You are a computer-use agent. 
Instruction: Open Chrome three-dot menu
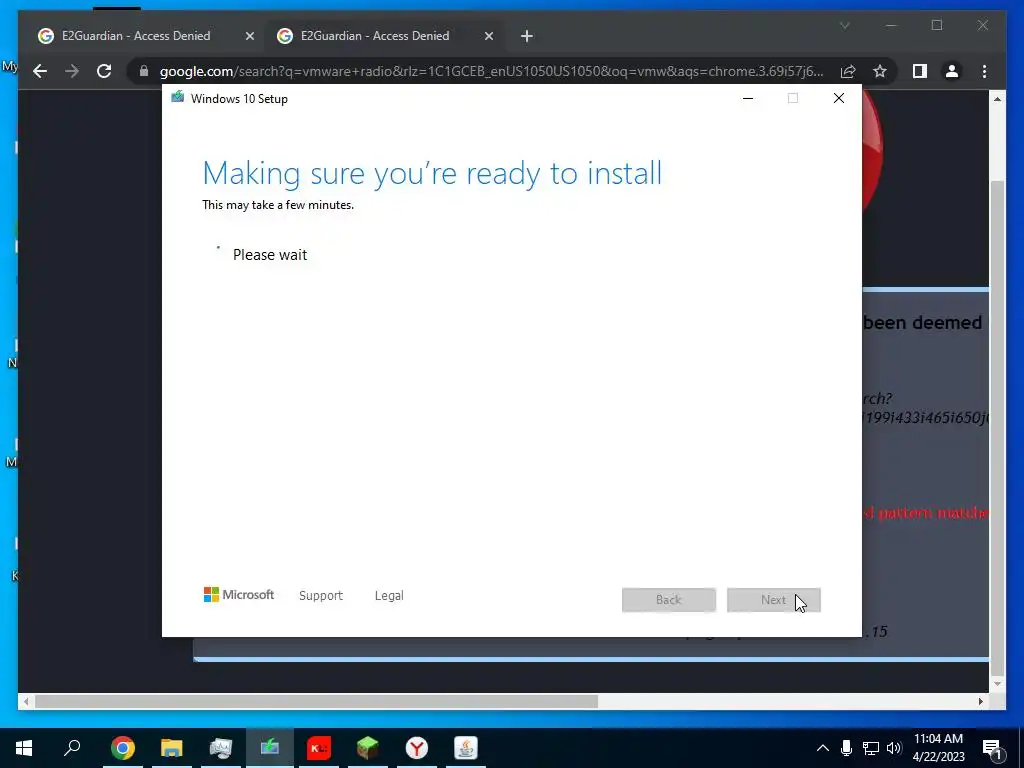(984, 71)
